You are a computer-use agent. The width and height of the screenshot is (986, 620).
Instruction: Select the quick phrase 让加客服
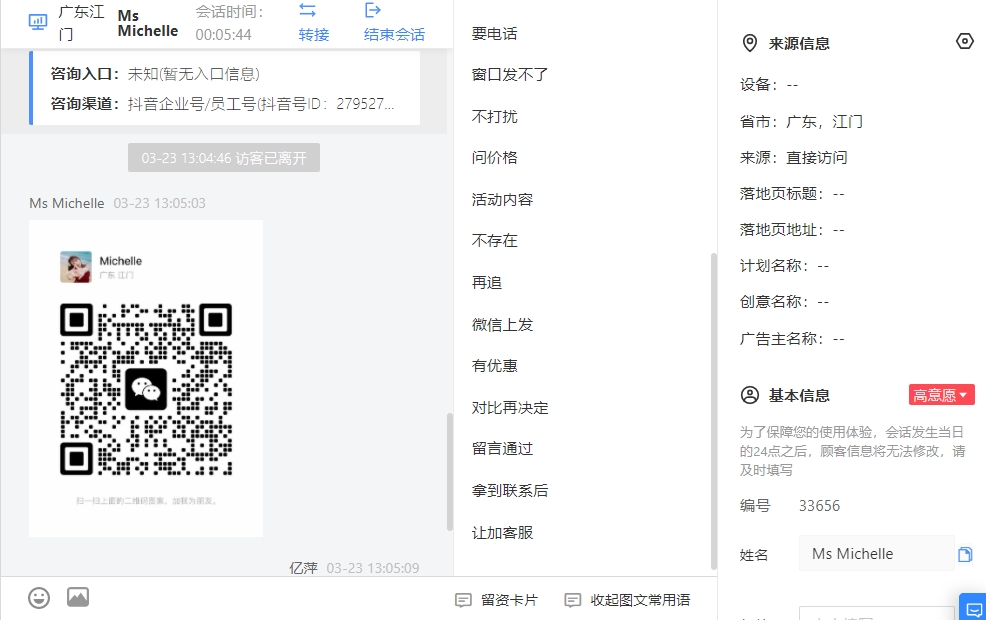(x=502, y=533)
